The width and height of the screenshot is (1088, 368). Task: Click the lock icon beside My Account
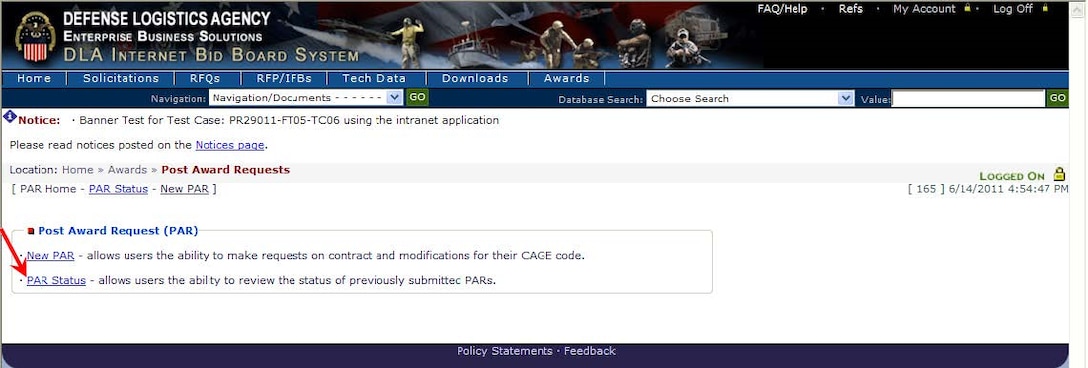pyautogui.click(x=967, y=9)
